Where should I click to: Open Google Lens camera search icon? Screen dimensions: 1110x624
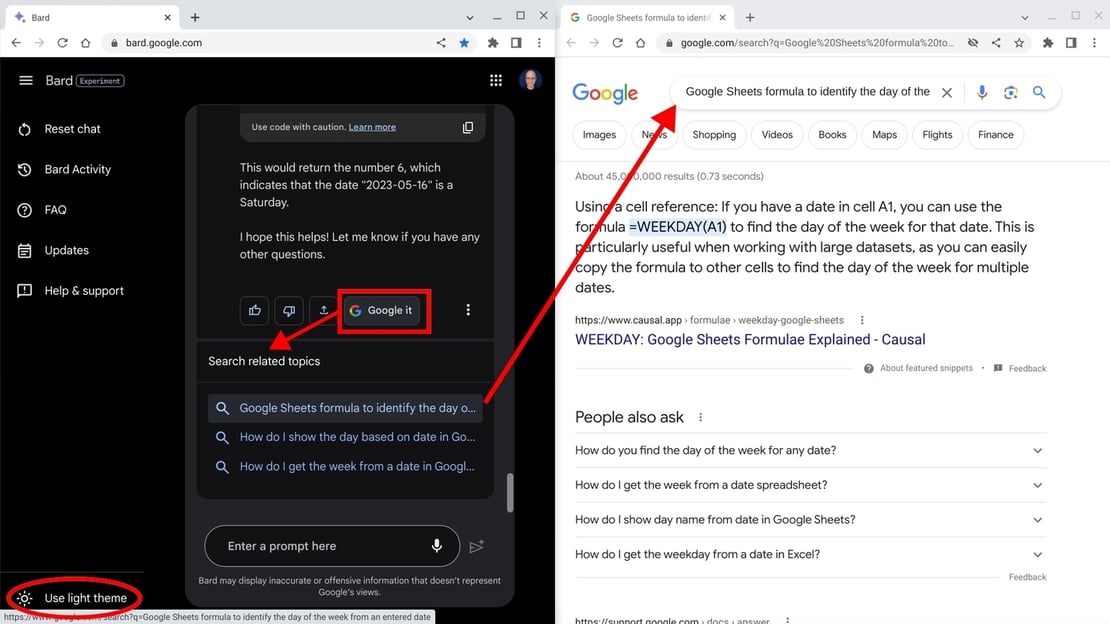pos(1010,91)
